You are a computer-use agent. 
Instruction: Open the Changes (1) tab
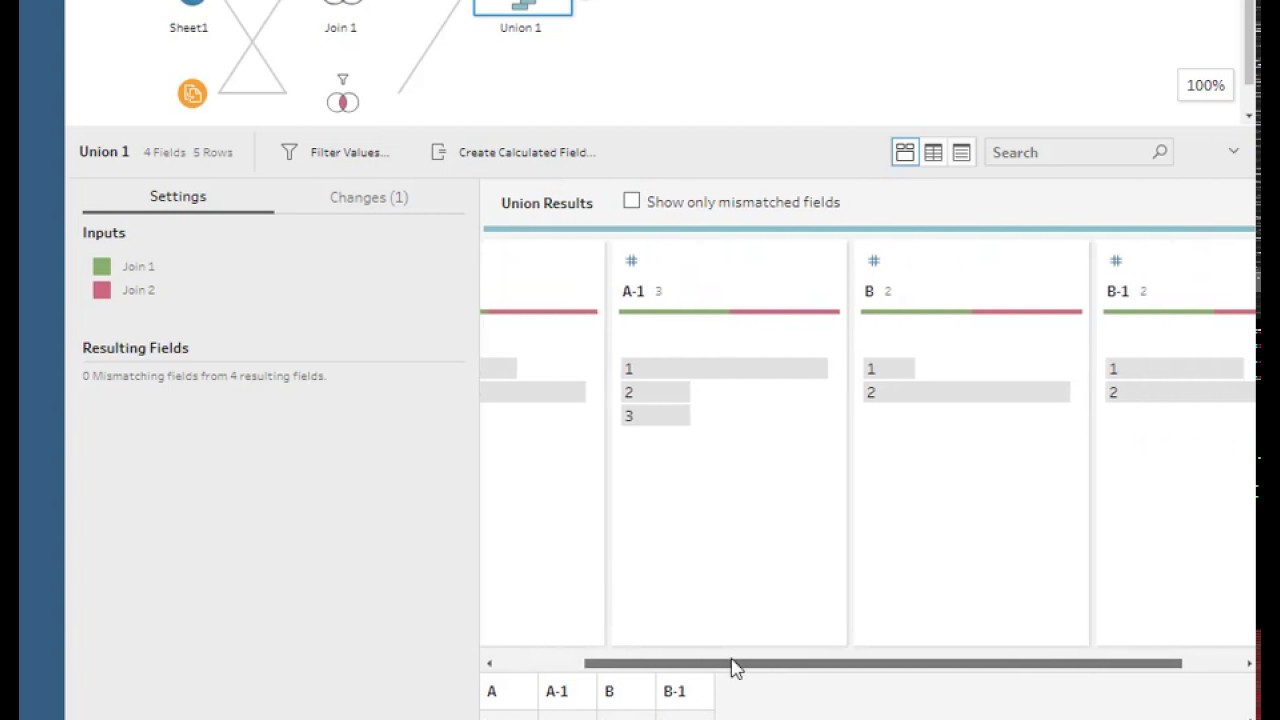(369, 197)
